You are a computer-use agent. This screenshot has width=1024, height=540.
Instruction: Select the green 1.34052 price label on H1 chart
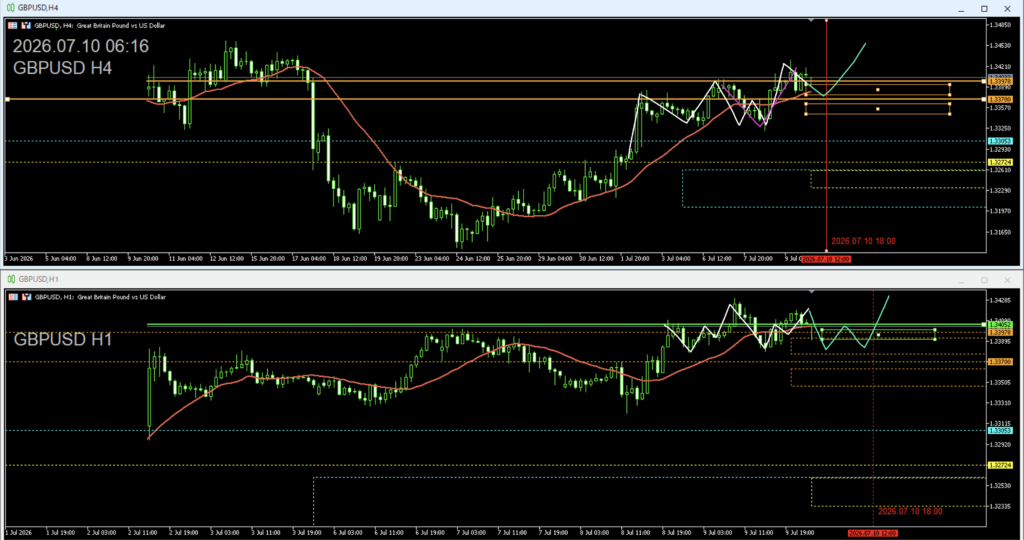tap(1000, 325)
